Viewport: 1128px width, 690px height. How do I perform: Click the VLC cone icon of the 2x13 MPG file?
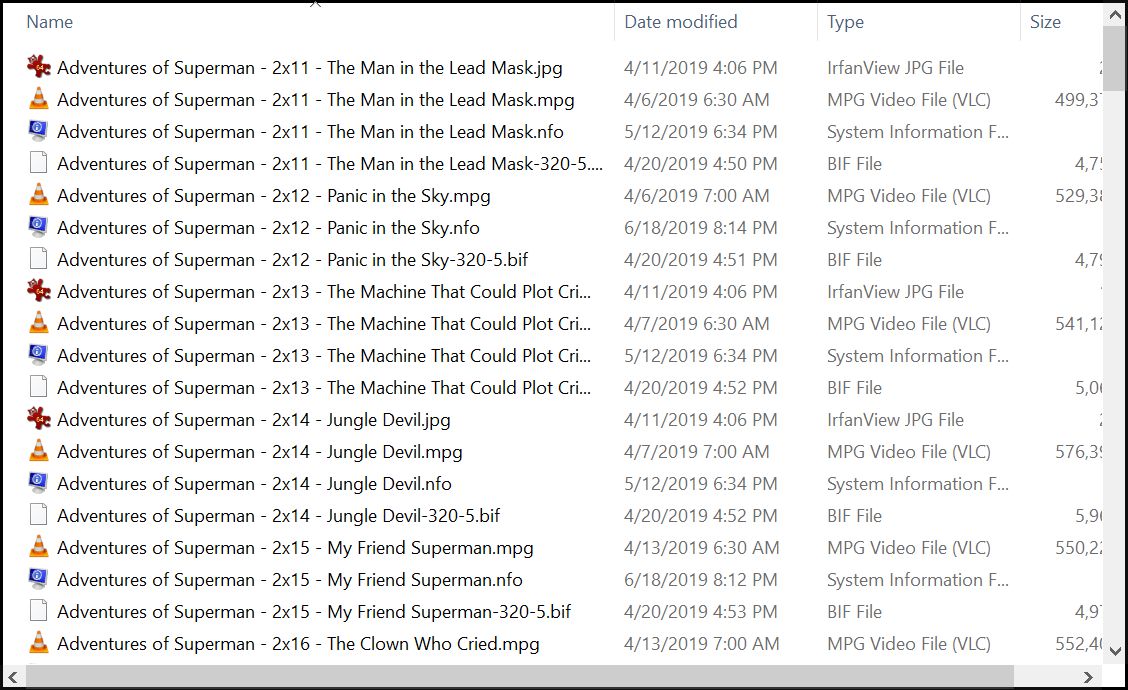(x=39, y=323)
